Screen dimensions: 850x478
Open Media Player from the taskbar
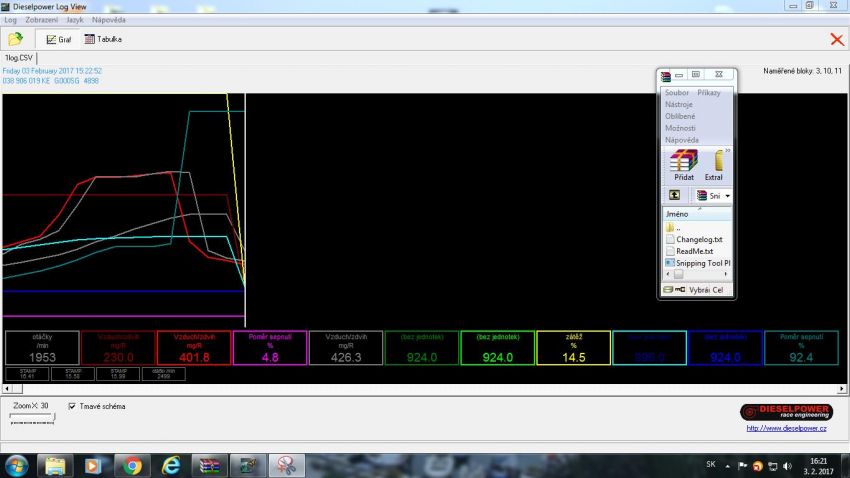point(93,466)
